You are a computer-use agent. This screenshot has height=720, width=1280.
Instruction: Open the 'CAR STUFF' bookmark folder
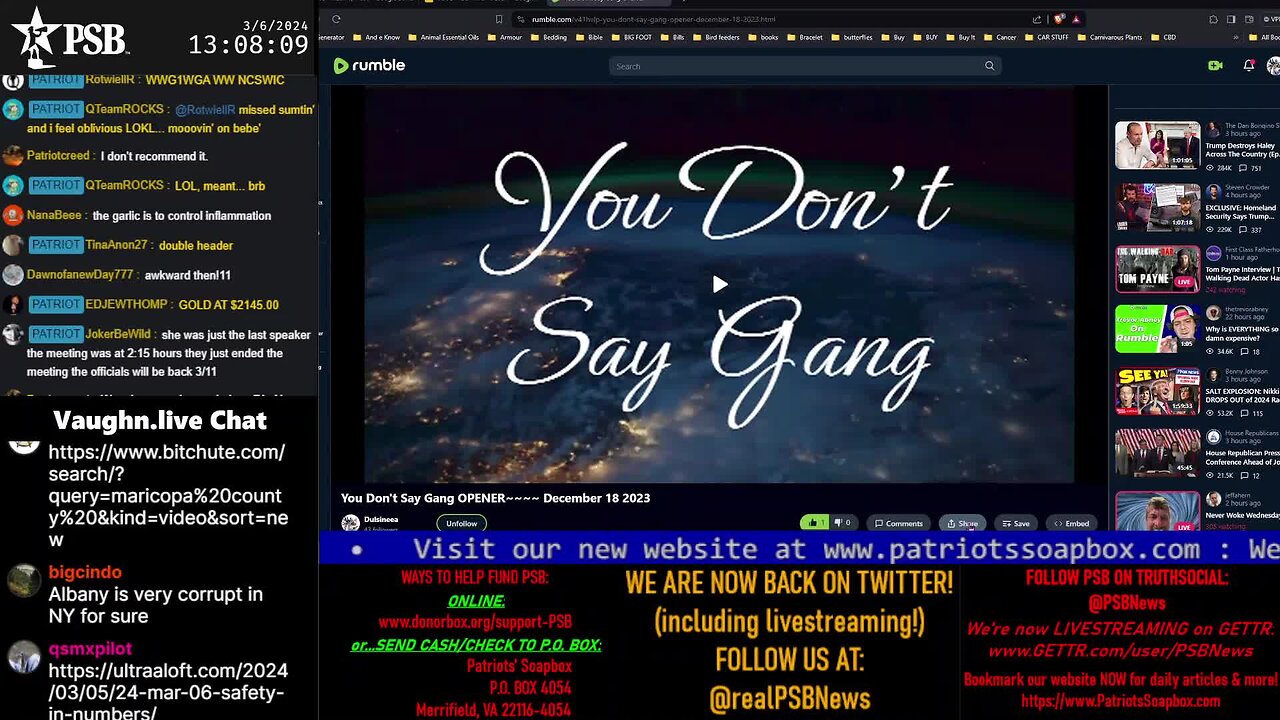(x=1049, y=37)
